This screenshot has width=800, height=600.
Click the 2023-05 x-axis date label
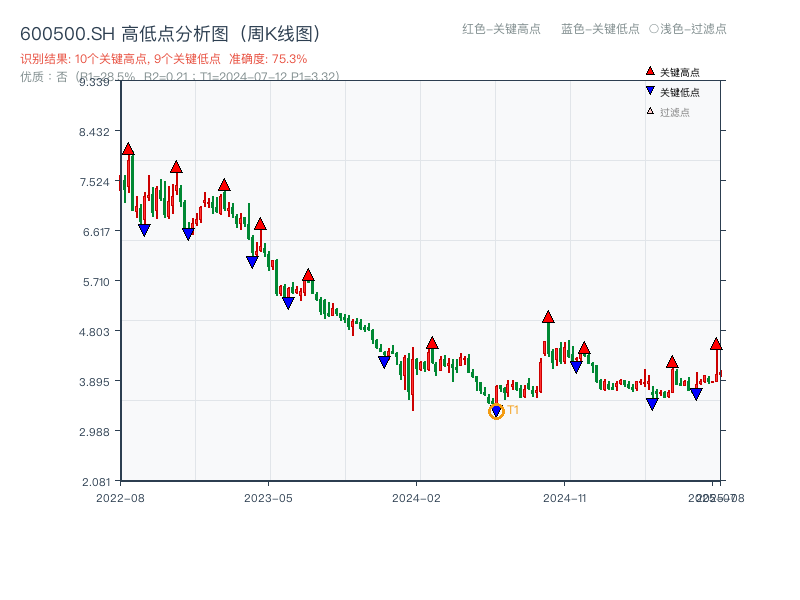268,497
